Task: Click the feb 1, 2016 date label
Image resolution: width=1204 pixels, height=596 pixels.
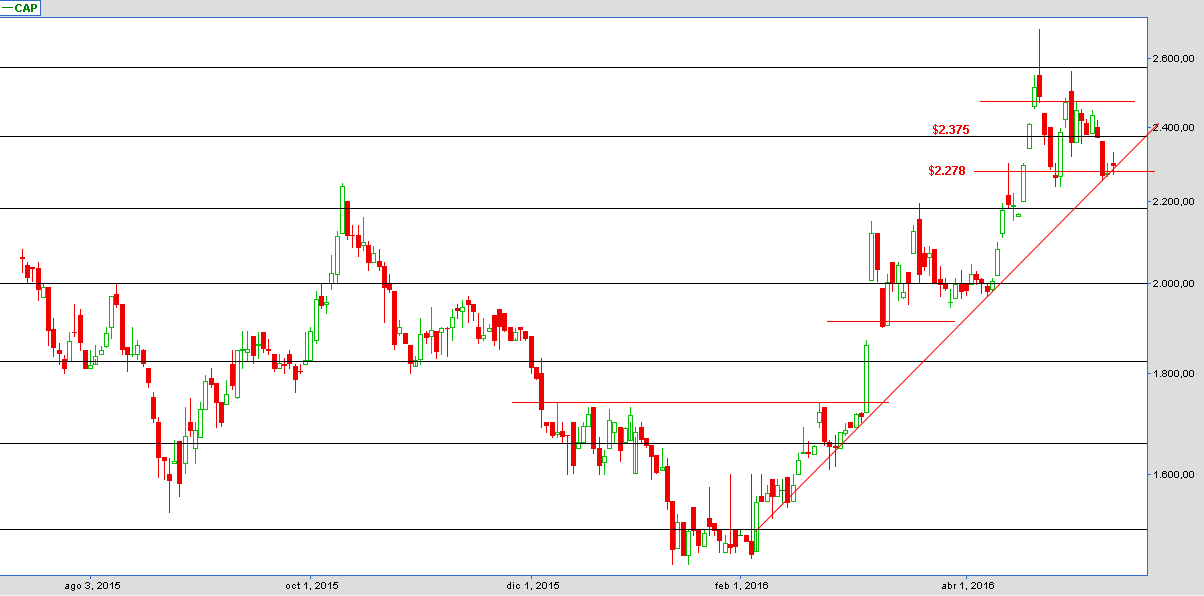Action: pos(740,585)
